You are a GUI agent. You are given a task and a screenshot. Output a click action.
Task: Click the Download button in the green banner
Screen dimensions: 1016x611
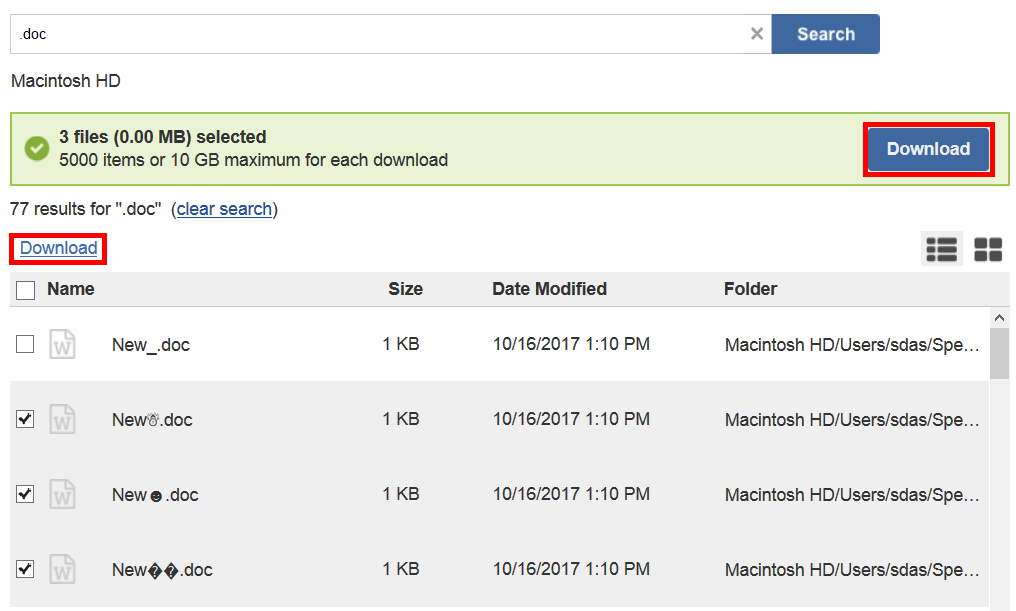(927, 148)
